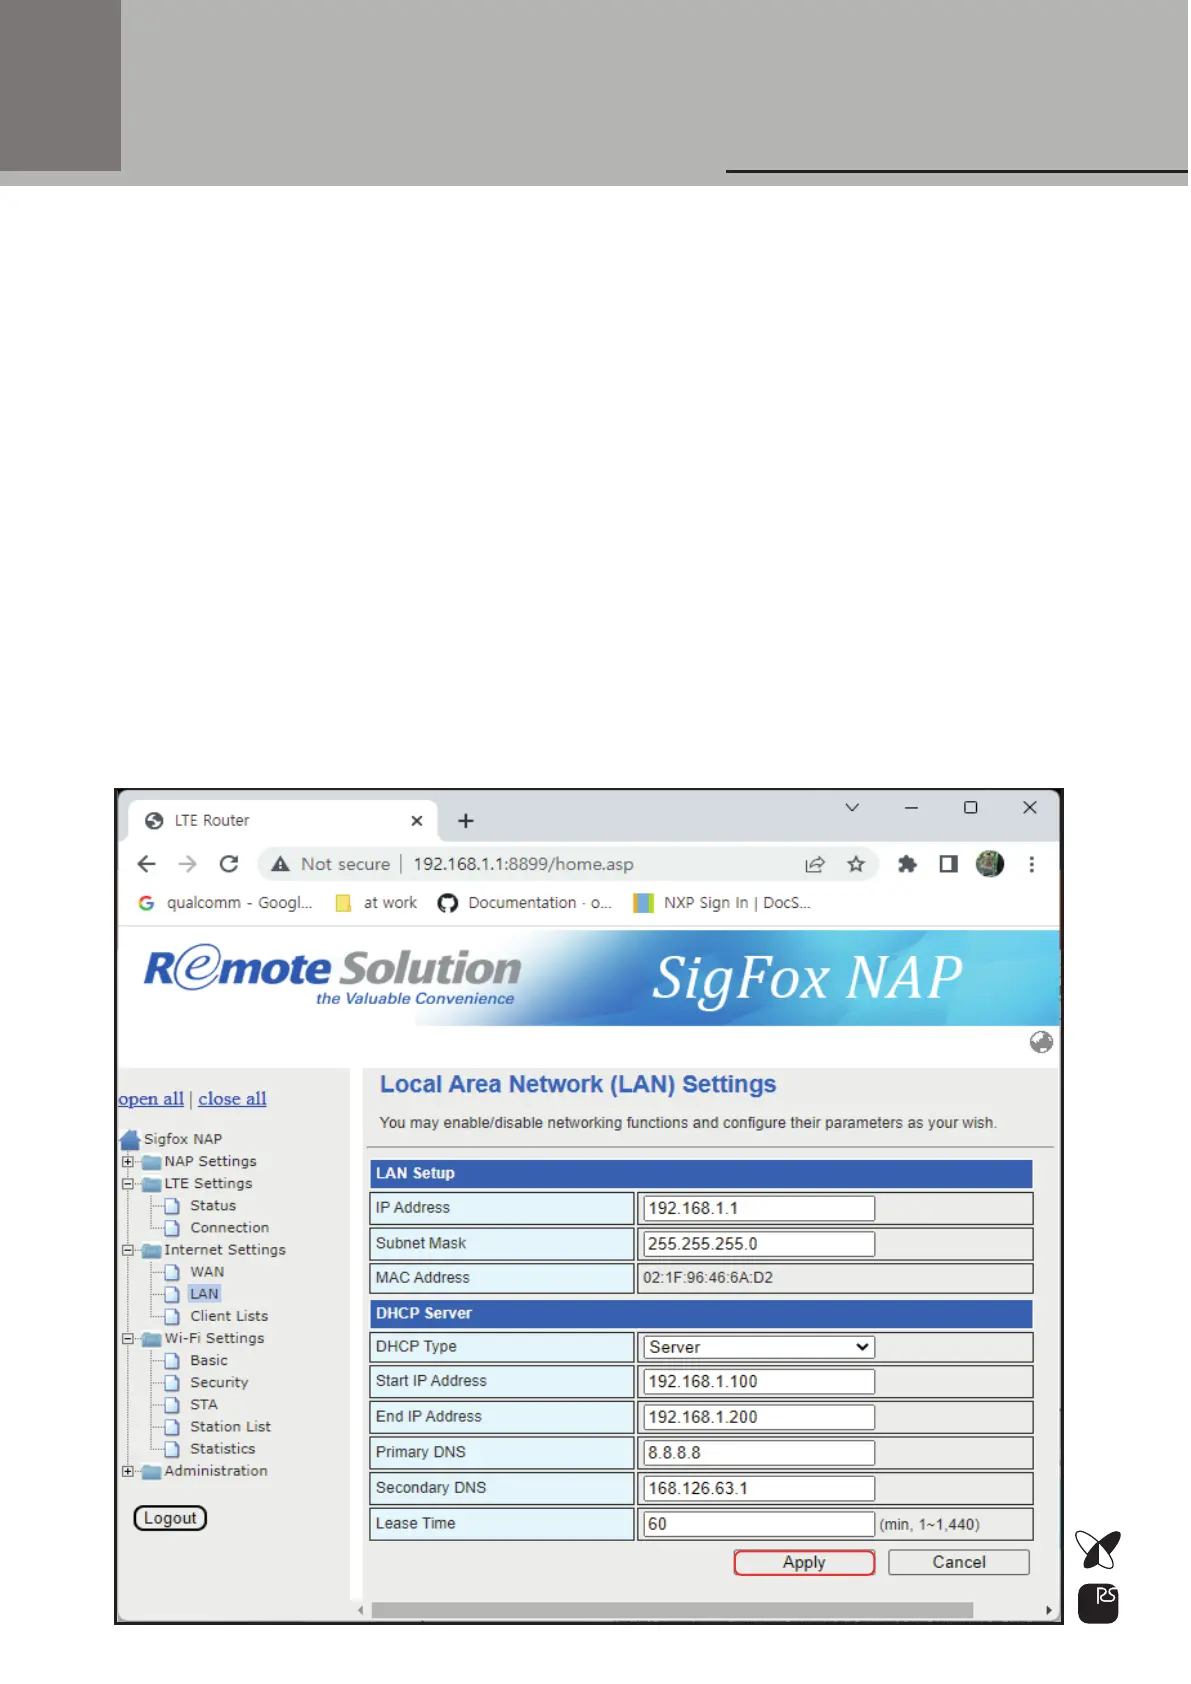Image resolution: width=1191 pixels, height=1684 pixels.
Task: Click the open all tree link
Action: [151, 1099]
